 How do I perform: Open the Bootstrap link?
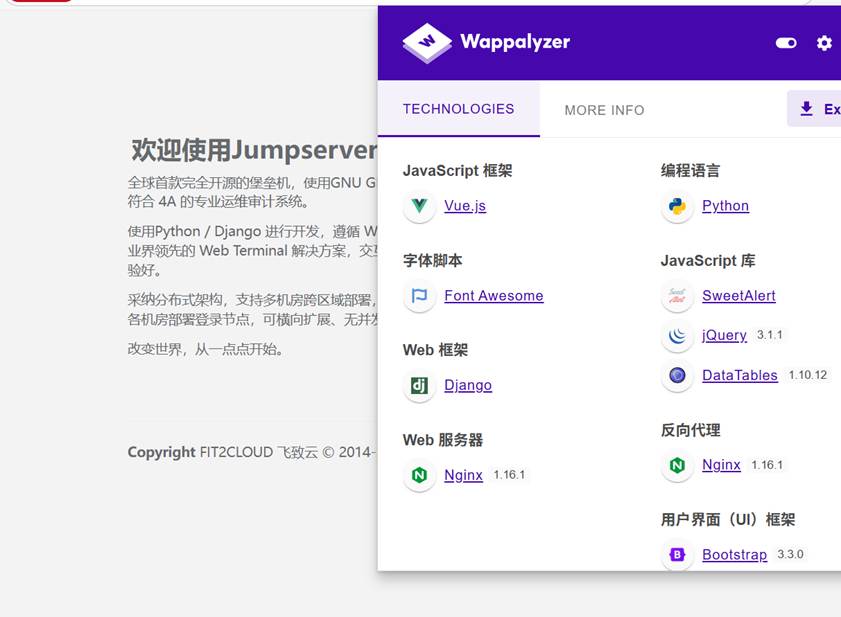(734, 554)
